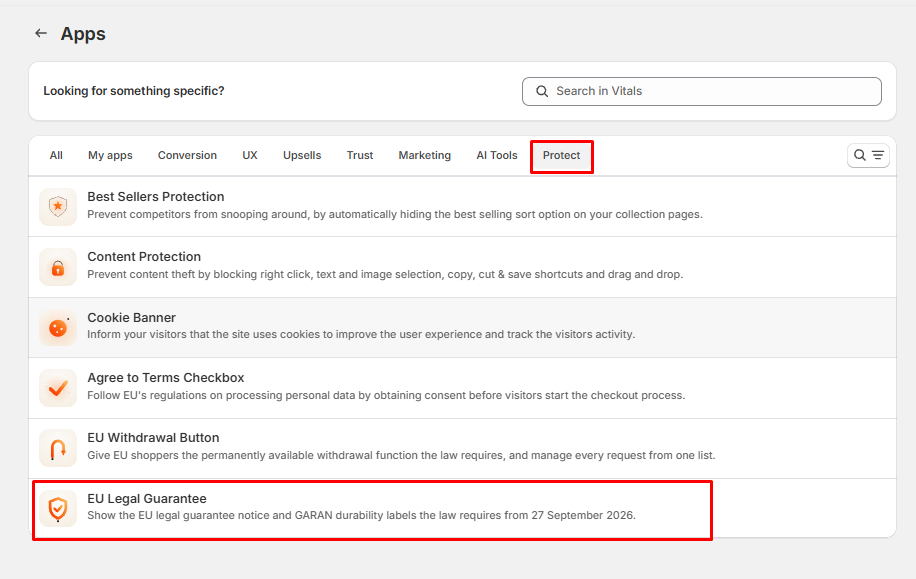Open the EU Legal Guarantee app title
The image size is (916, 579).
pos(147,498)
